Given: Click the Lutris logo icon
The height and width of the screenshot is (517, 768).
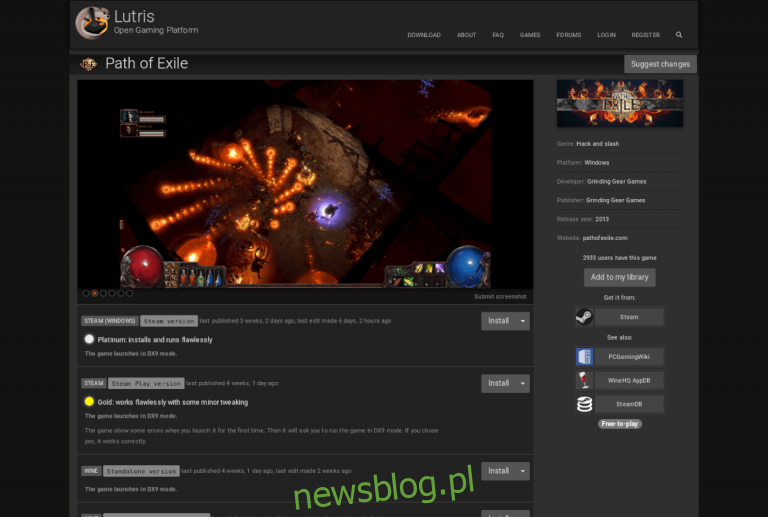Looking at the screenshot, I should [x=93, y=23].
